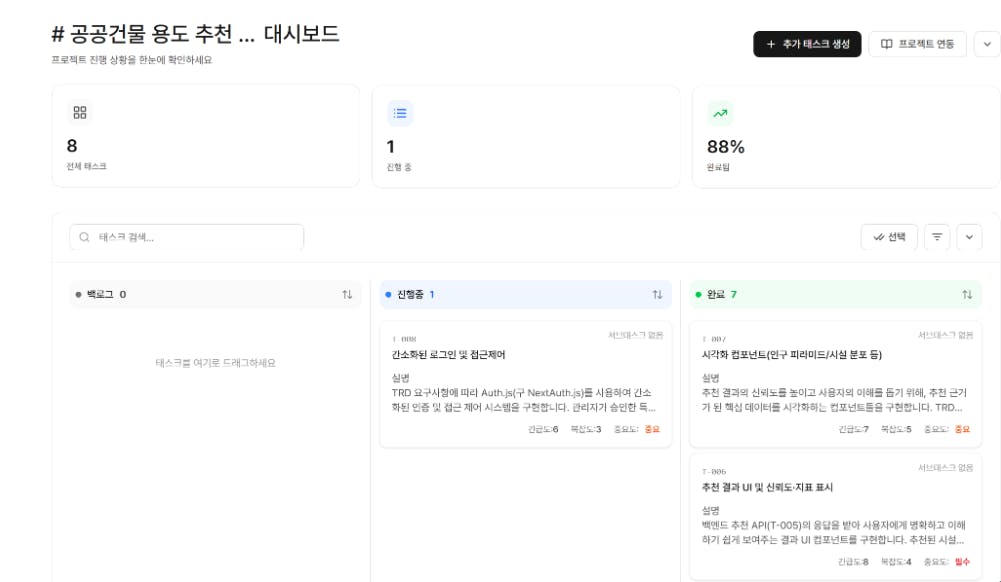Click the 1 진행 중 summary card
Screen dimensions: 1001x582
526,136
